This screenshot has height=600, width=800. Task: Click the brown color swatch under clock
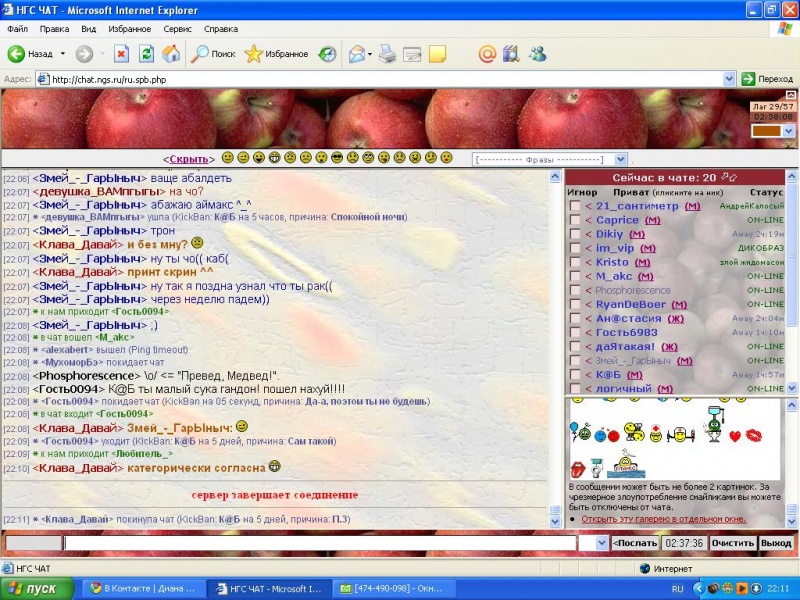(765, 131)
